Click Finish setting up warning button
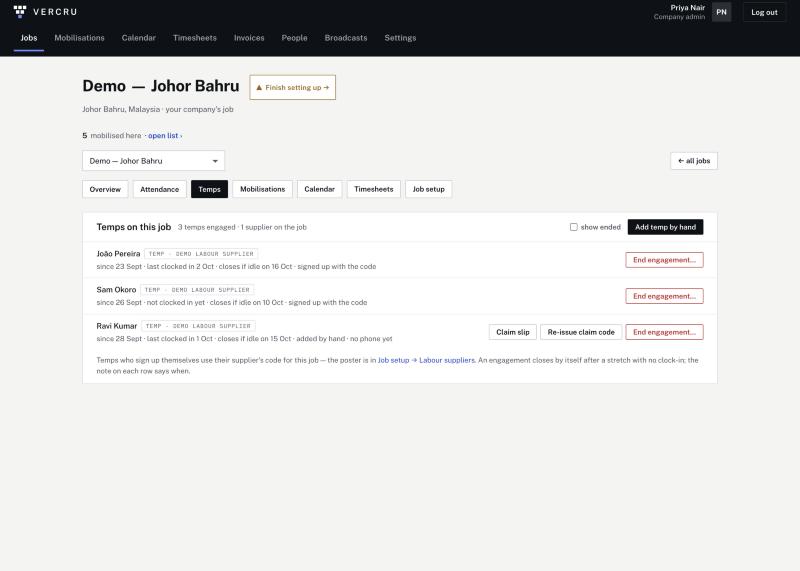 292,87
